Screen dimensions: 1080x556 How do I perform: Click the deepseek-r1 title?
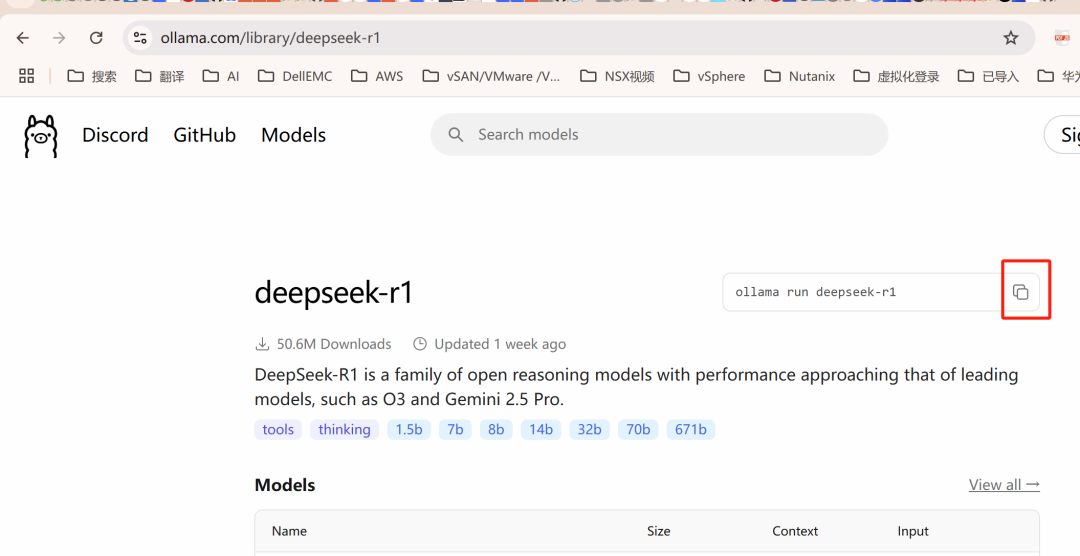(x=333, y=292)
